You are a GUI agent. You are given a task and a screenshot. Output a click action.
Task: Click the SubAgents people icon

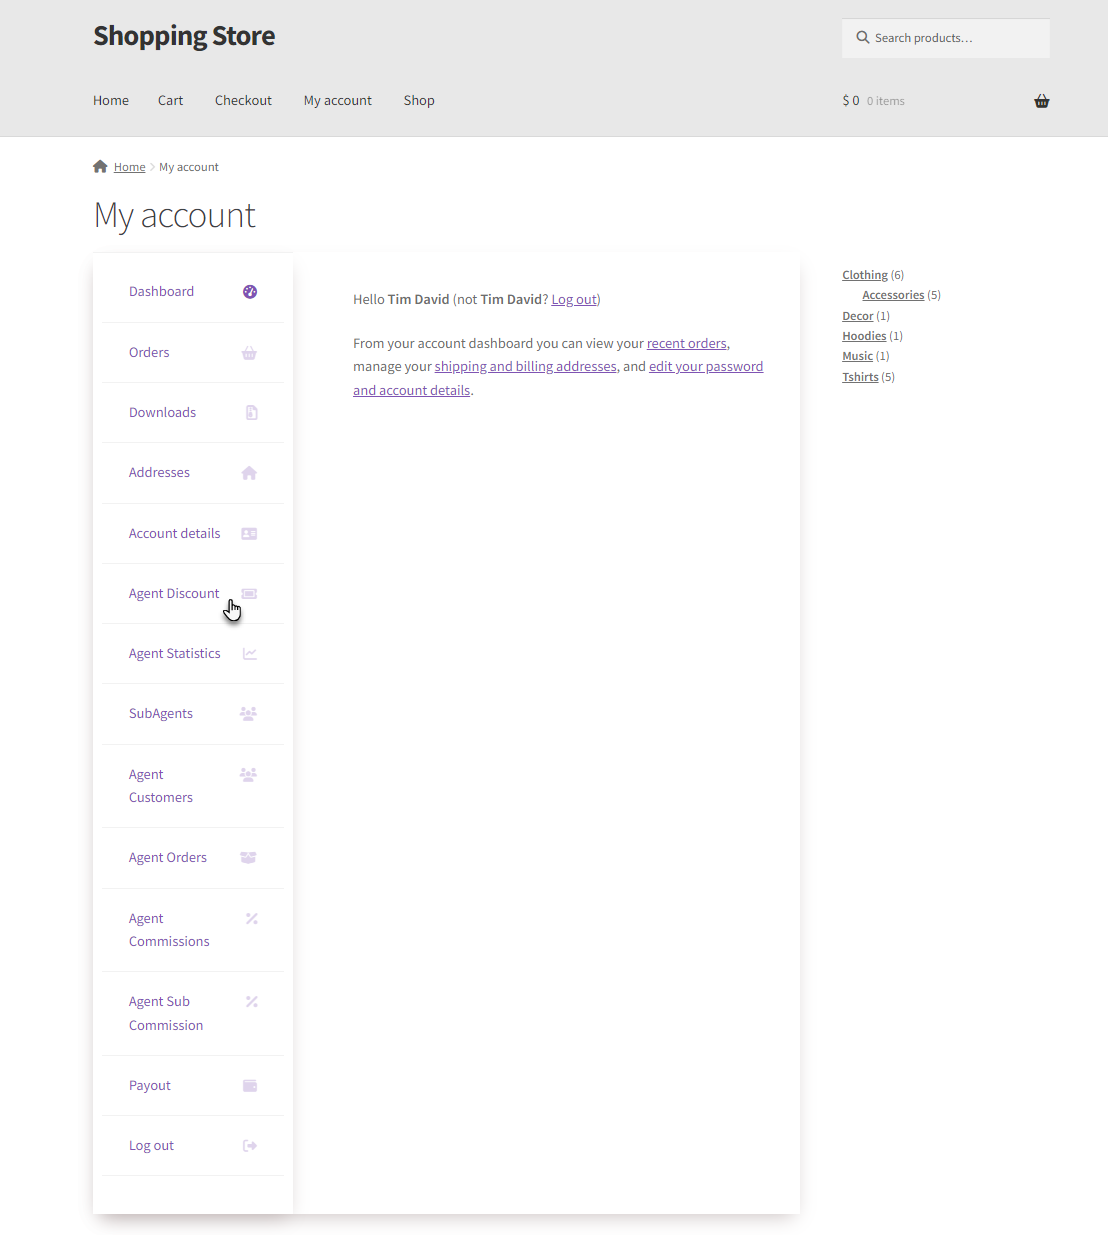pyautogui.click(x=249, y=714)
